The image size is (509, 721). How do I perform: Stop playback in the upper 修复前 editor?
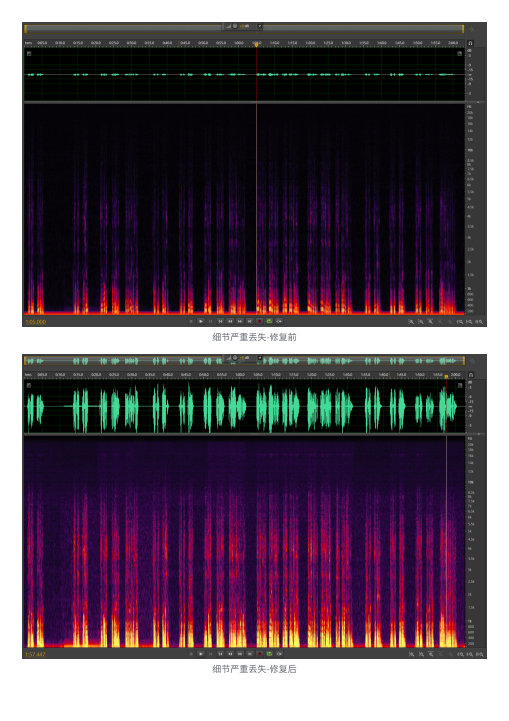coord(191,321)
